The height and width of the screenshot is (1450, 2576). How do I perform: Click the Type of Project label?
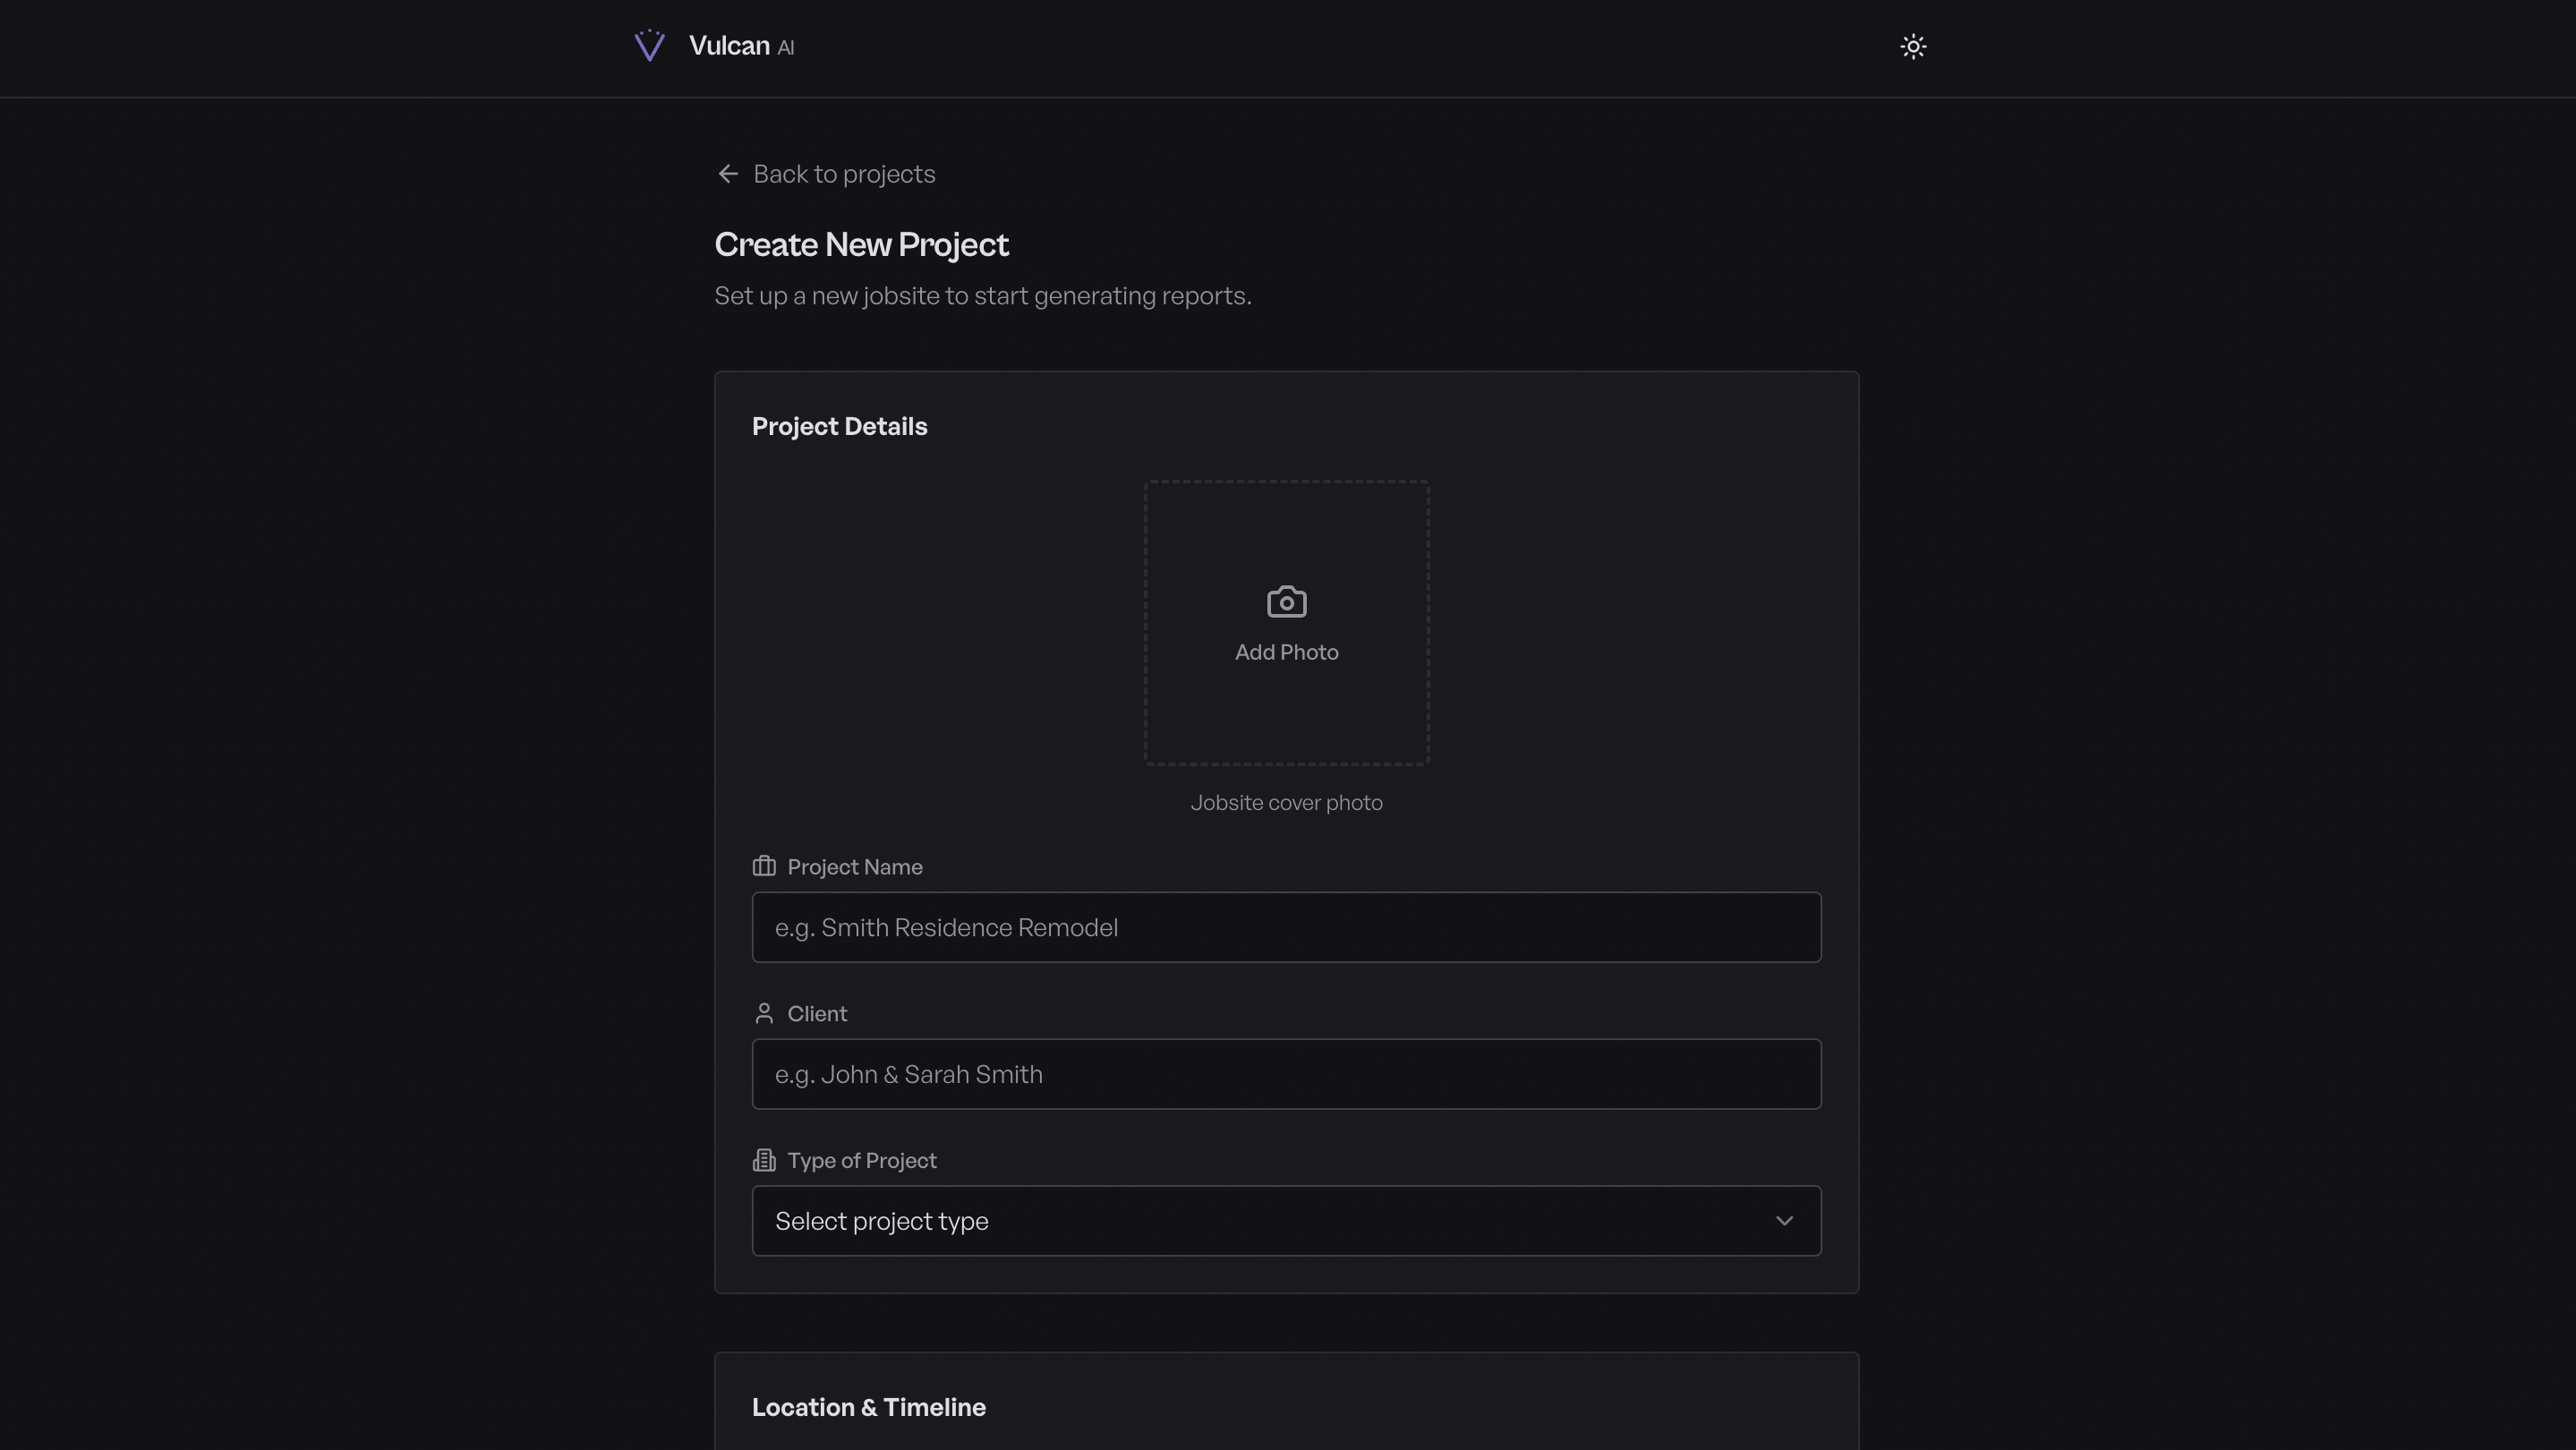861,1160
